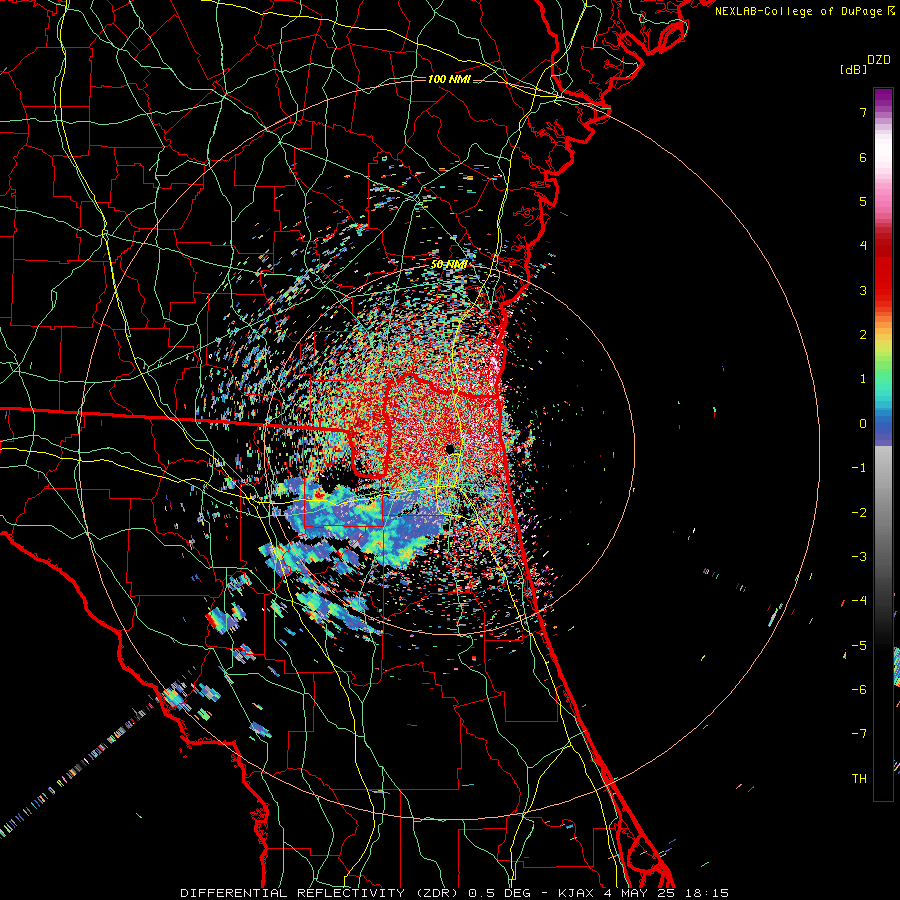Click the 5 tick on color scale

point(863,201)
